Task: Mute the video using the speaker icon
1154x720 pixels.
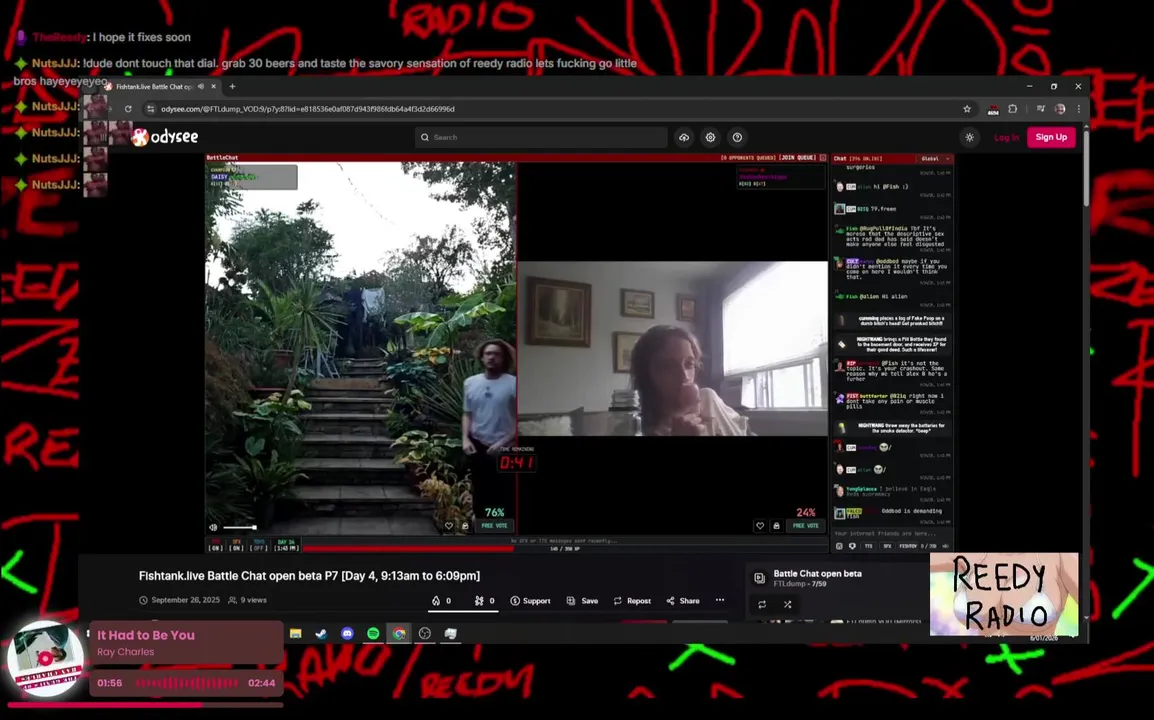Action: click(213, 527)
